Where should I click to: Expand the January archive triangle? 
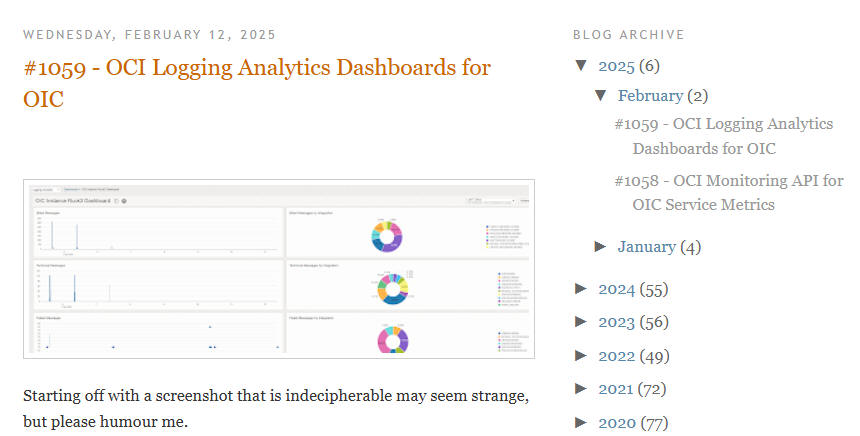(600, 246)
